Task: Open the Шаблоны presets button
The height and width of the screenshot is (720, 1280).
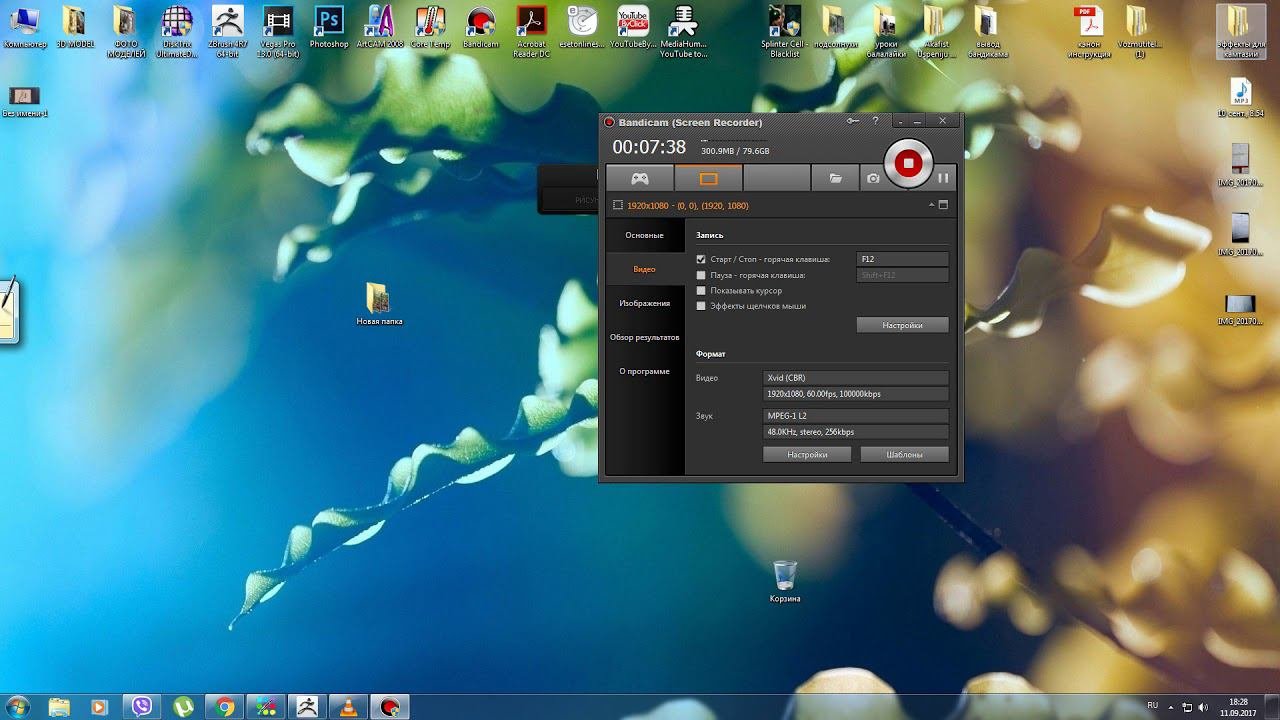Action: pyautogui.click(x=904, y=454)
